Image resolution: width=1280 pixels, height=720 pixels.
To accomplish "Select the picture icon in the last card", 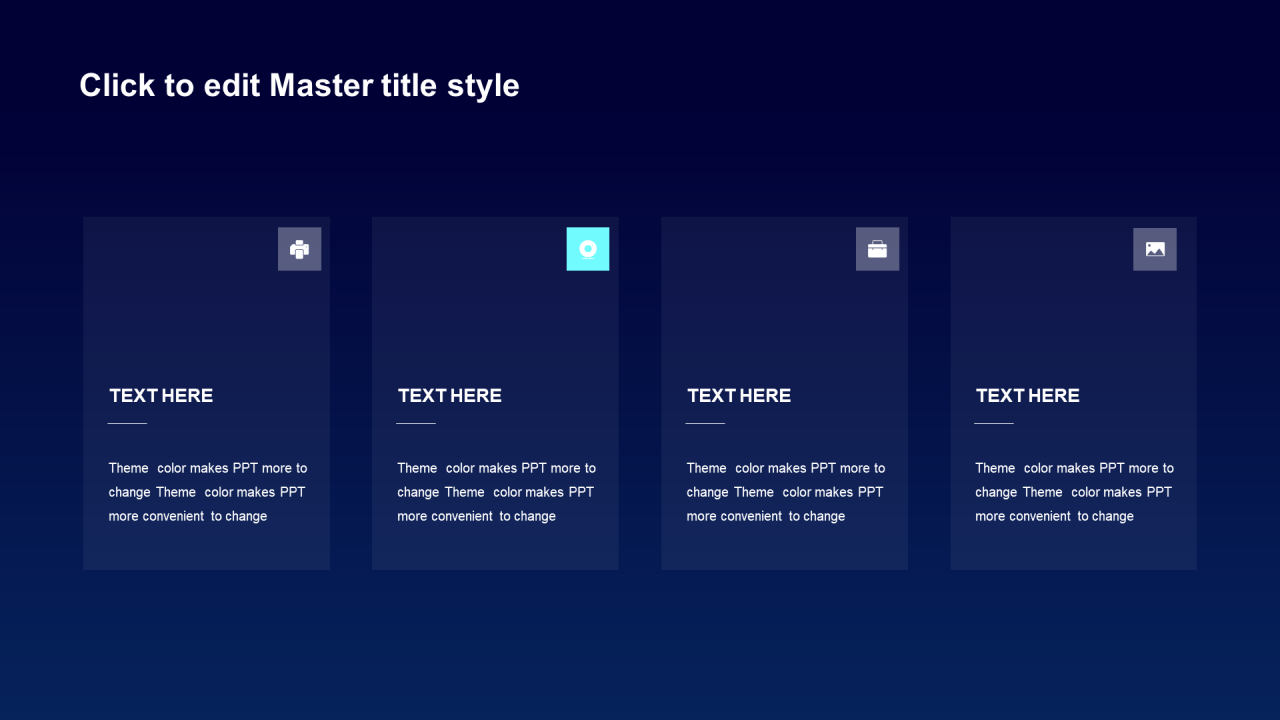I will [x=1155, y=249].
